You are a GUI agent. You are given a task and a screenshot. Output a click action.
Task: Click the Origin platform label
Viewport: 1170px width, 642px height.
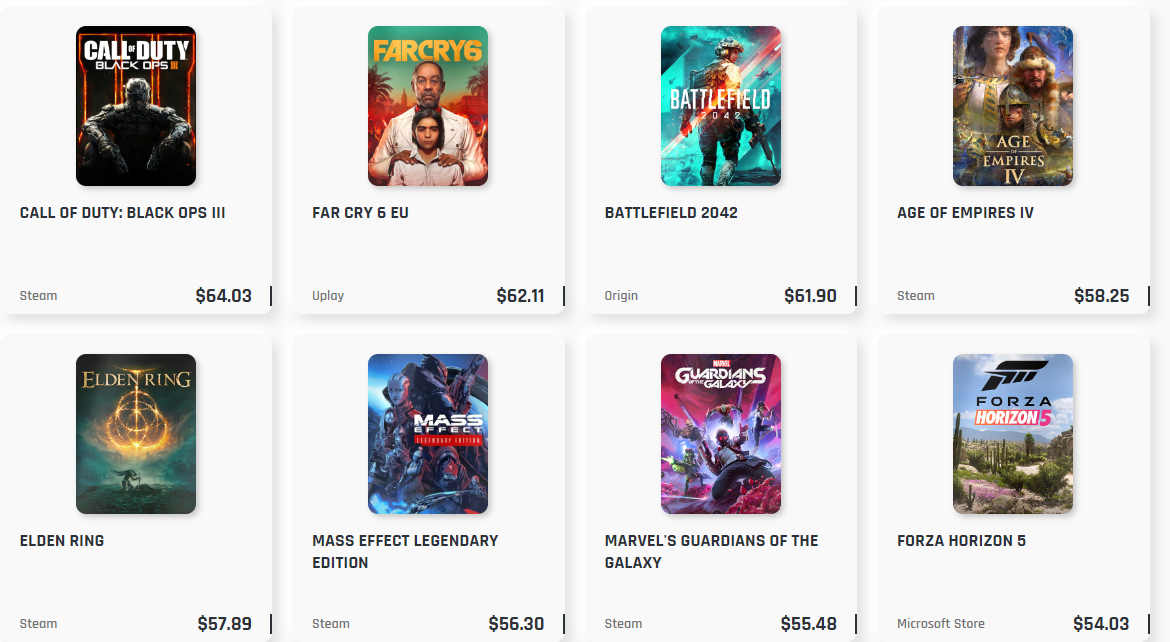621,296
